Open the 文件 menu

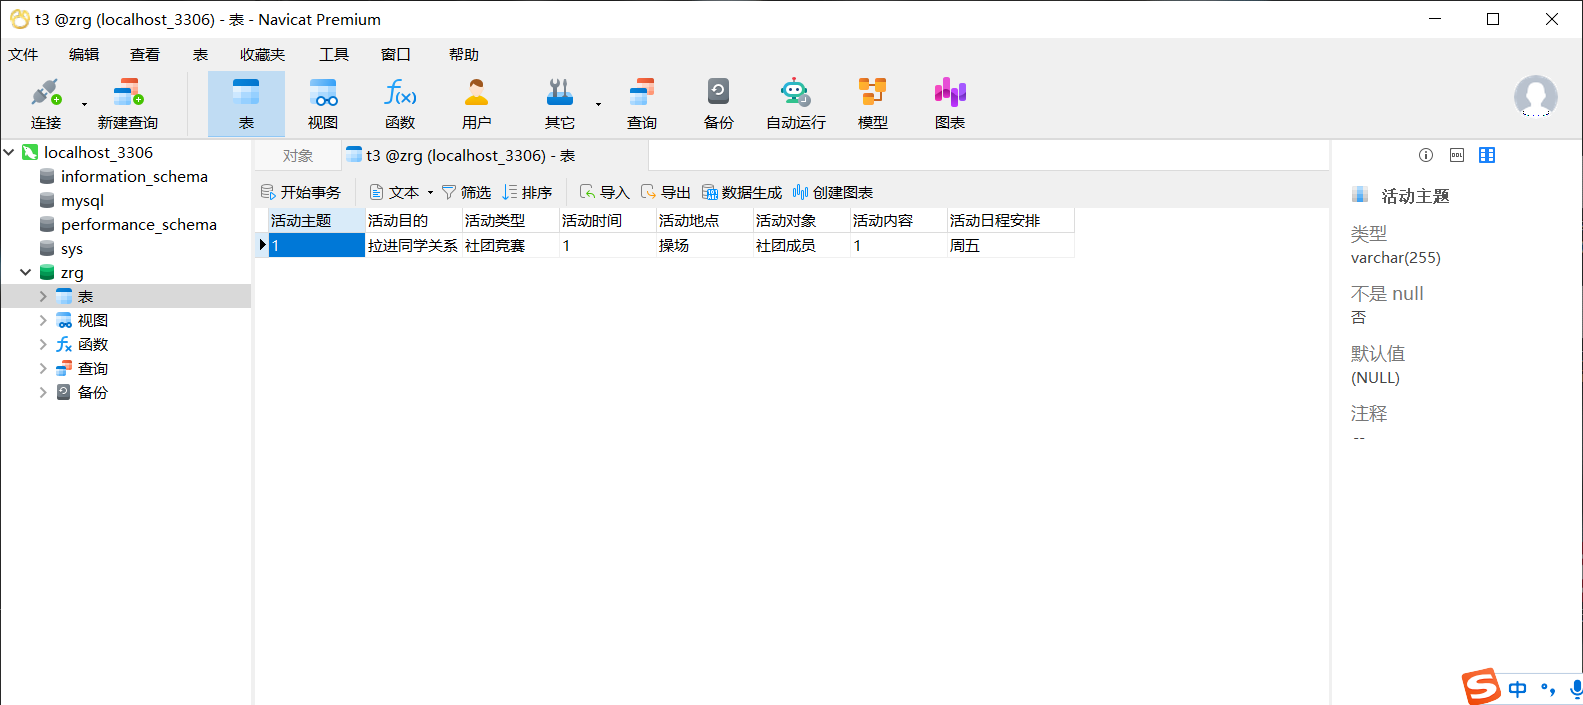[x=23, y=54]
